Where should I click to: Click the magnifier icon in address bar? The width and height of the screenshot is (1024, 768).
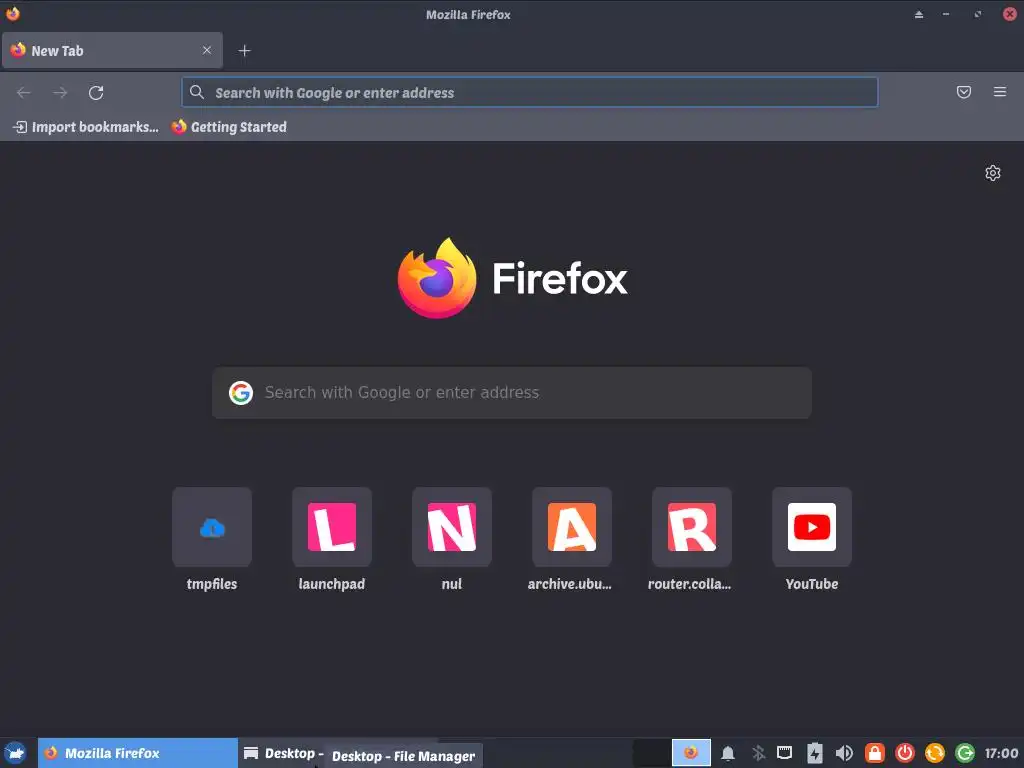197,92
